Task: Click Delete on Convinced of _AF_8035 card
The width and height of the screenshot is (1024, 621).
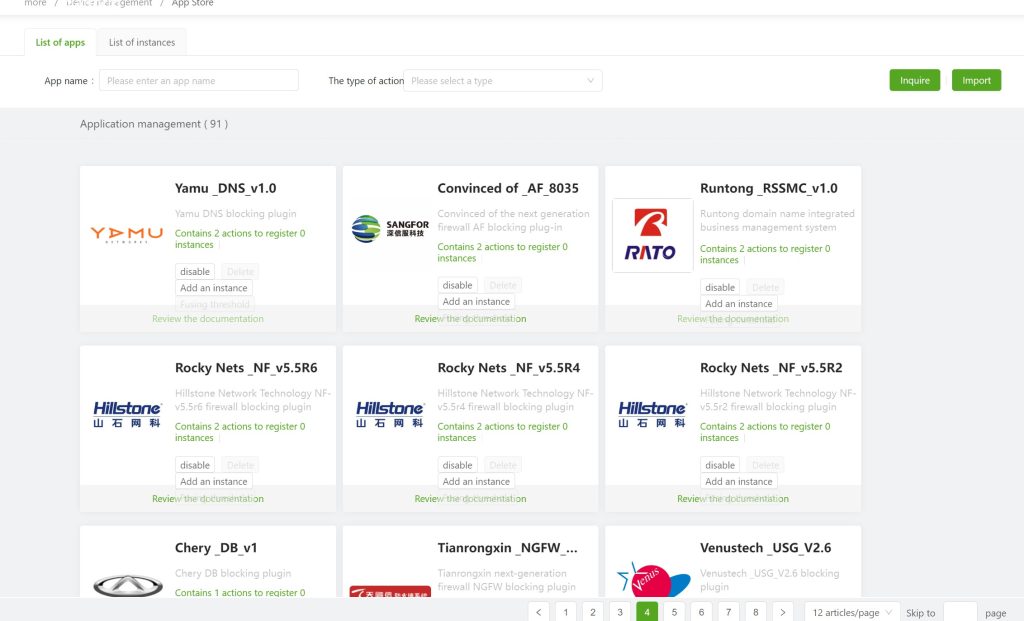Action: pos(502,285)
